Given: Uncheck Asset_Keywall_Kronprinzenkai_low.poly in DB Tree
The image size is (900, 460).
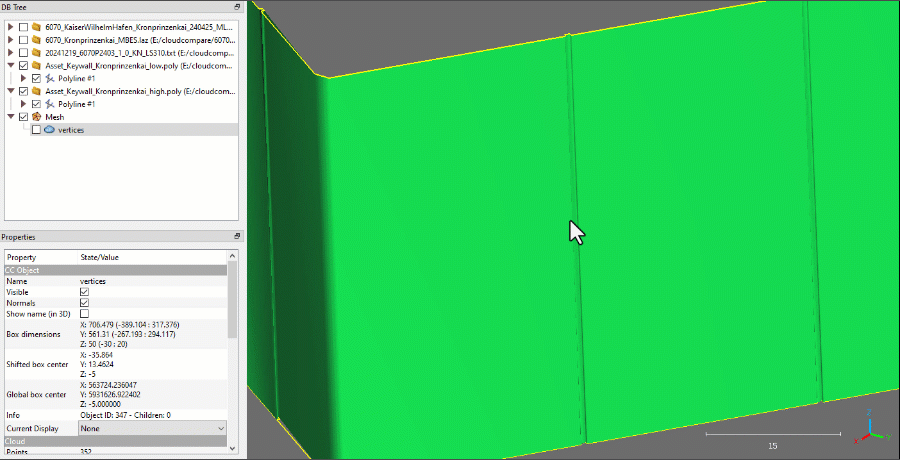Looking at the screenshot, I should point(24,65).
